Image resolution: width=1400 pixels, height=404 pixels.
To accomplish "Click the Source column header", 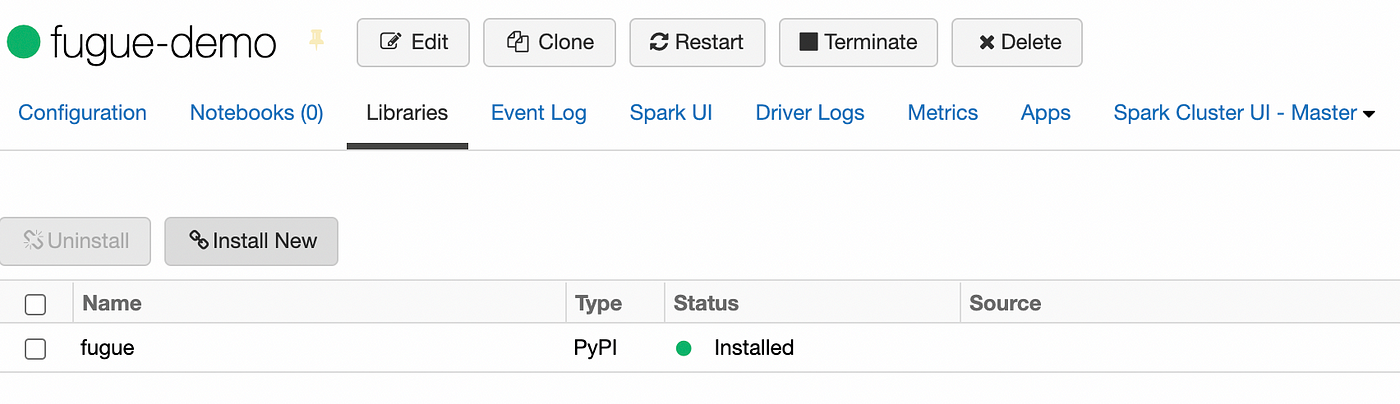I will pyautogui.click(x=1005, y=303).
